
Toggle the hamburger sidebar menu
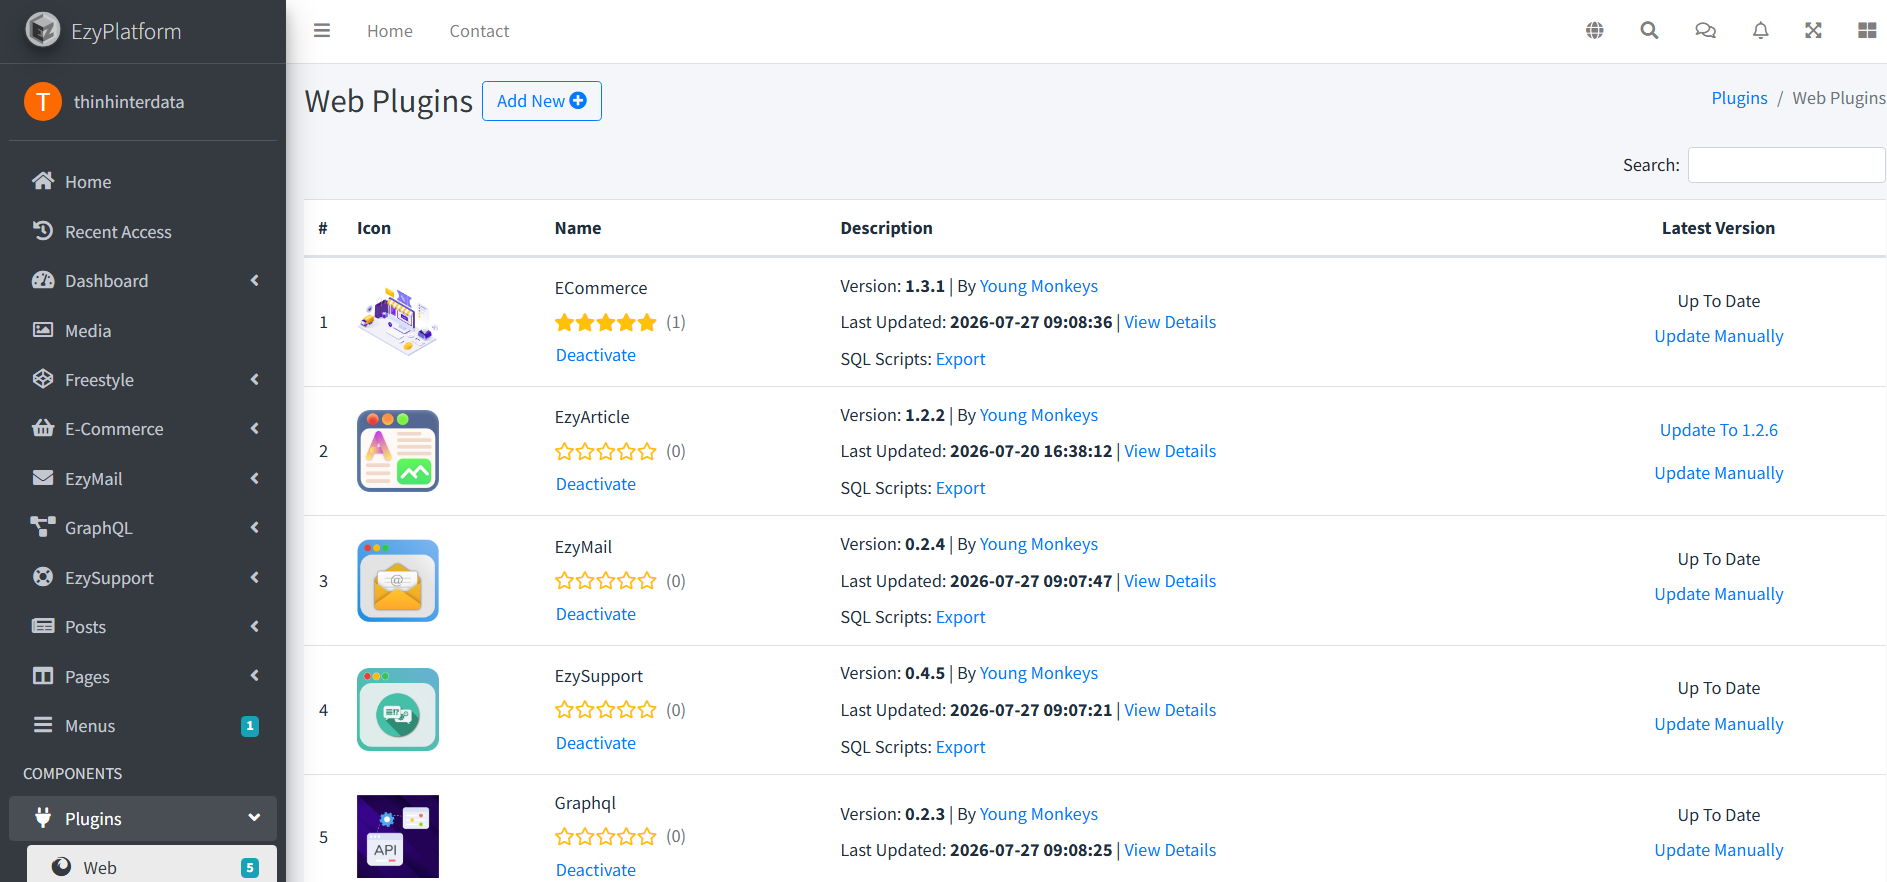[x=322, y=31]
